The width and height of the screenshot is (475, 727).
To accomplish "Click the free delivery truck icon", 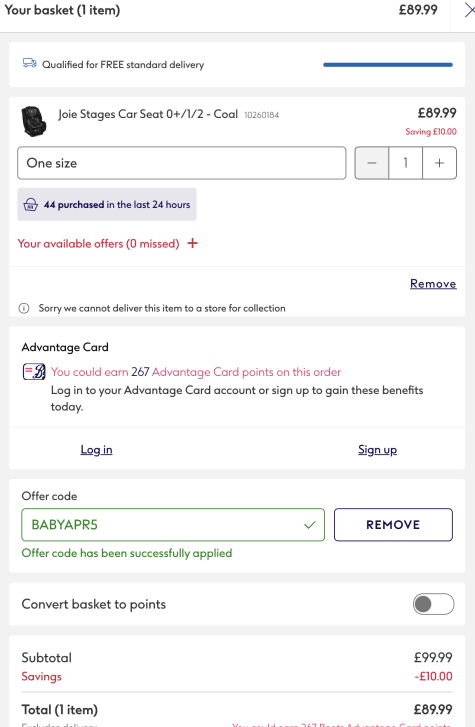I will tap(30, 63).
